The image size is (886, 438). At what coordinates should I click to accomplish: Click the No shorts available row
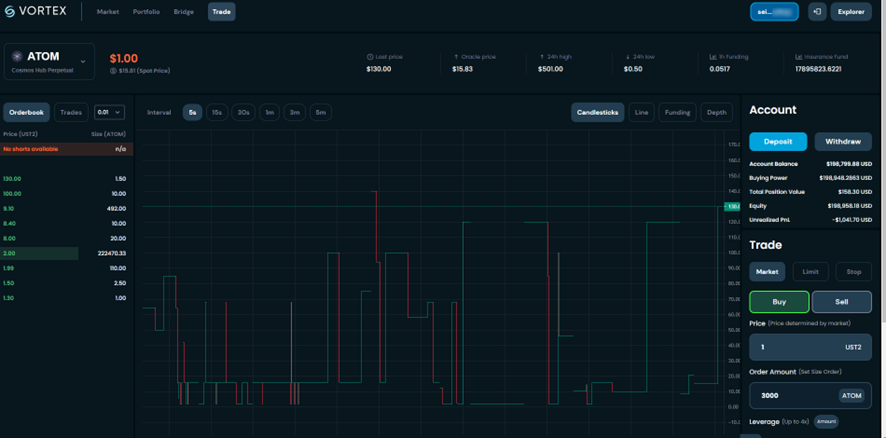(67, 149)
